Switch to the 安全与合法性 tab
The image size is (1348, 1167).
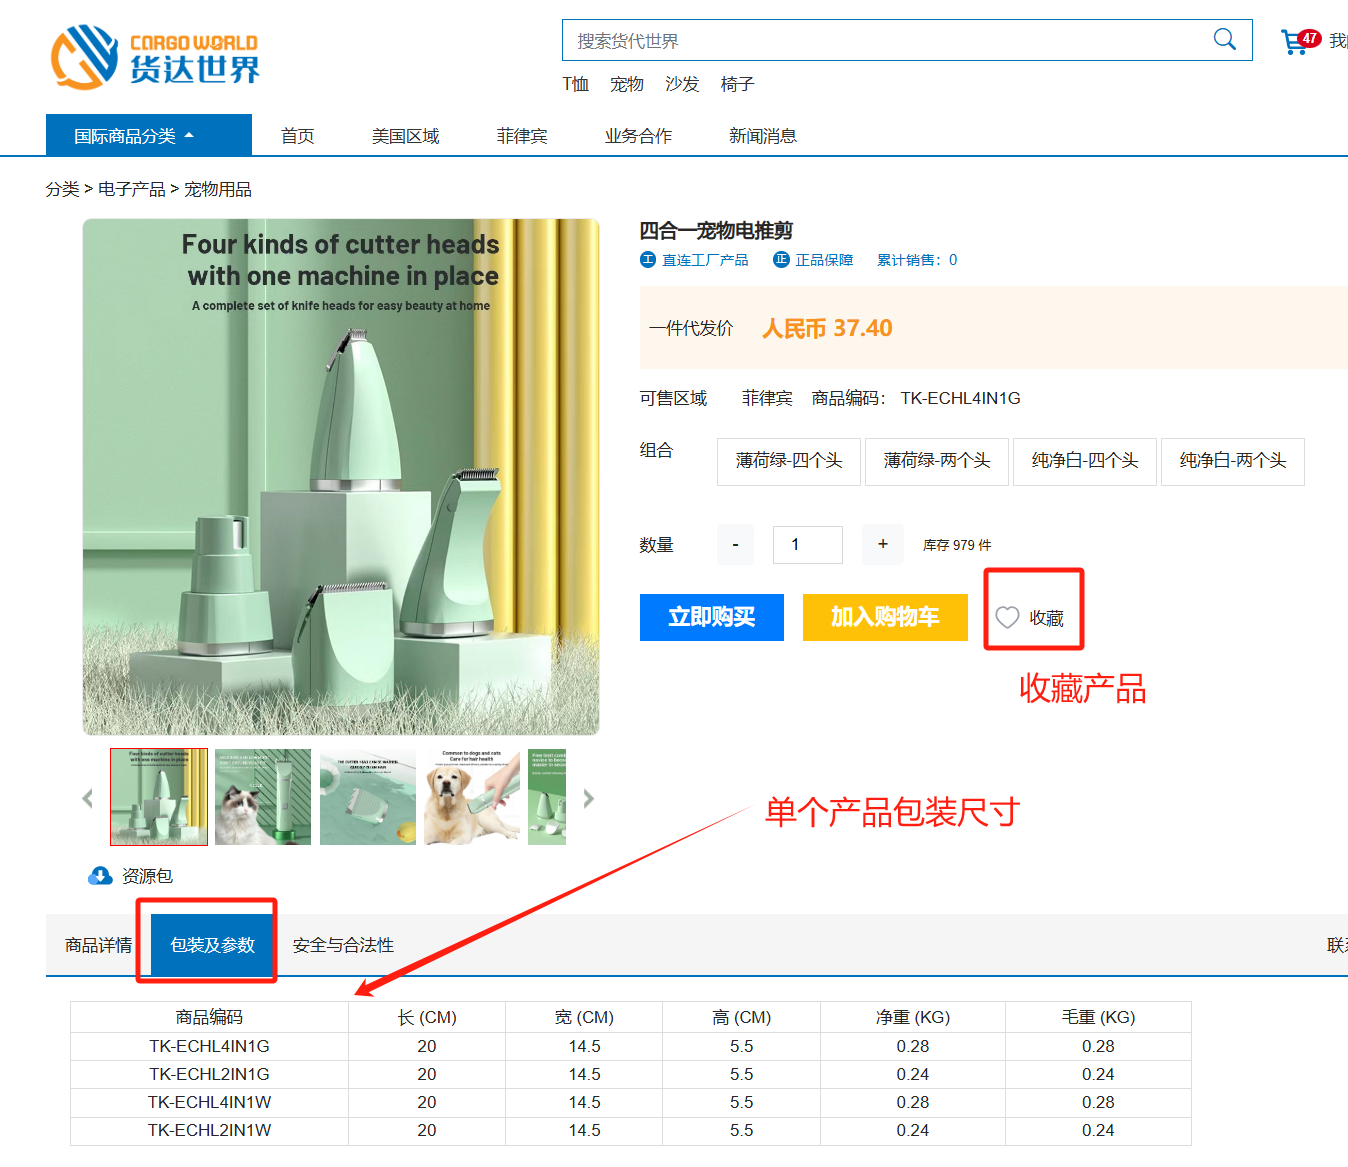click(343, 945)
